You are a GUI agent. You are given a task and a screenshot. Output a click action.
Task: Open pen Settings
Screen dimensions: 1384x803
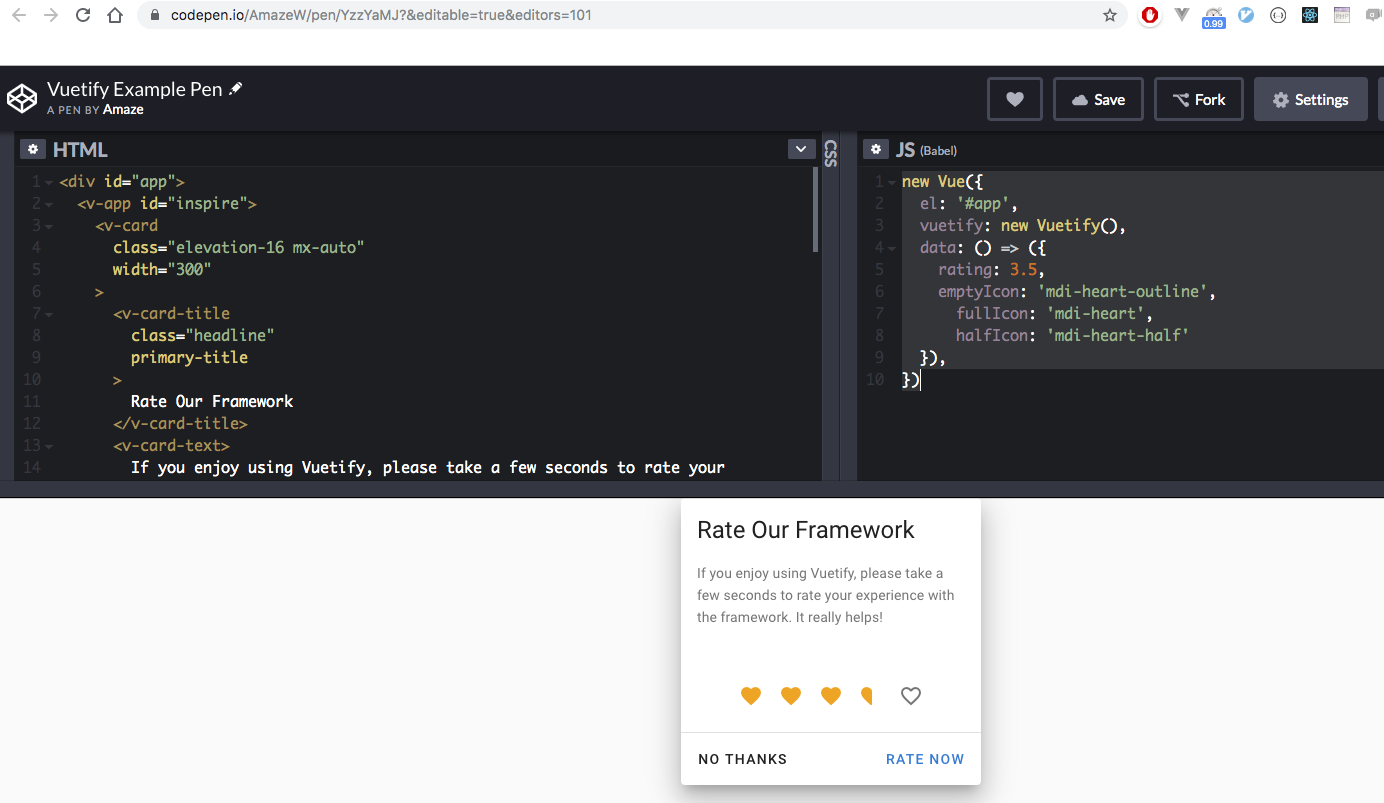coord(1311,99)
